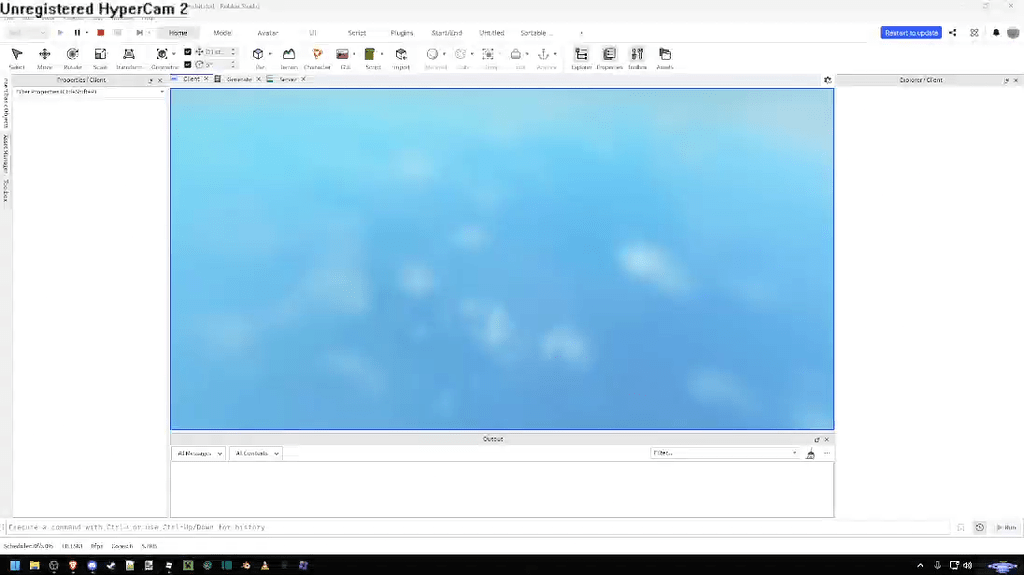The width and height of the screenshot is (1024, 575).
Task: Stop the playtest with the red square
Action: coord(101,33)
